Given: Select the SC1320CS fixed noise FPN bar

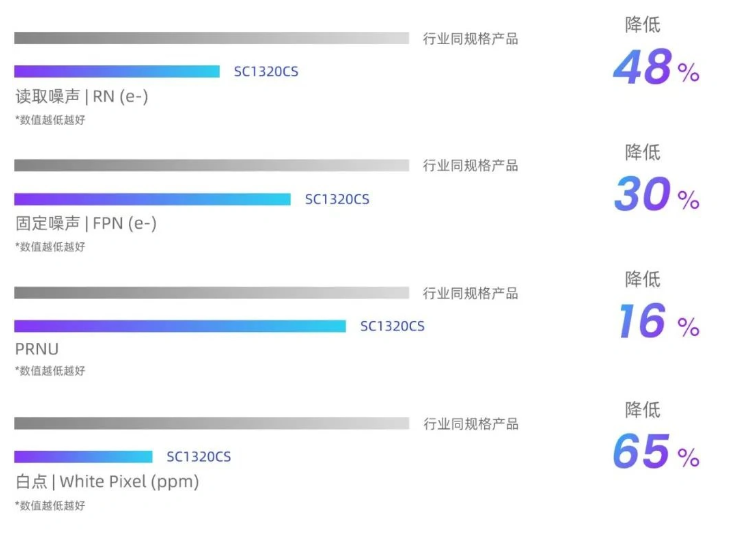Looking at the screenshot, I should (152, 199).
